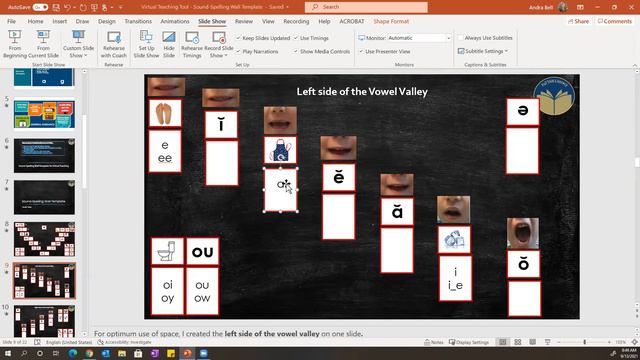Collapse the ribbon with the chevron
The image size is (640, 360).
tap(635, 65)
